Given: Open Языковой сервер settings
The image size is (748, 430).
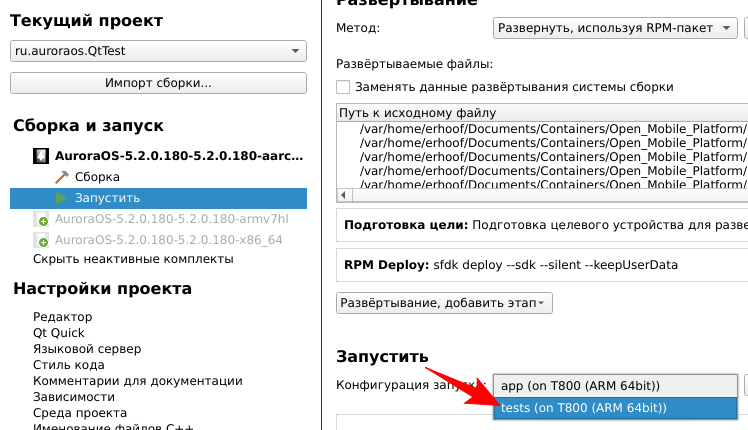Looking at the screenshot, I should [87, 349].
